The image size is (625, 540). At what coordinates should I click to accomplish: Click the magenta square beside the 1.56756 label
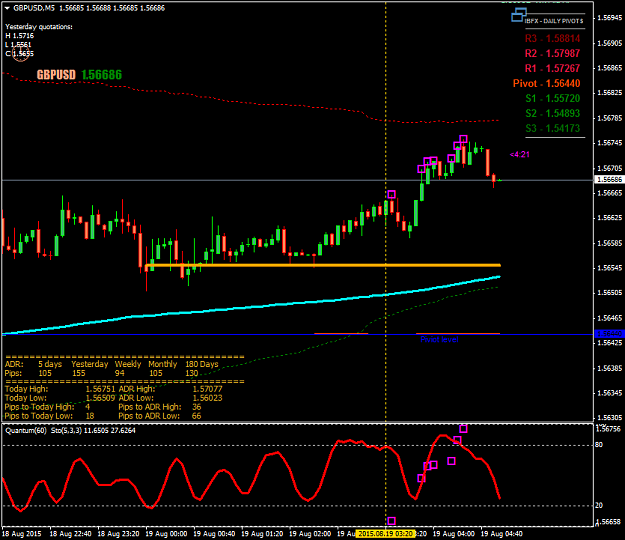click(463, 429)
